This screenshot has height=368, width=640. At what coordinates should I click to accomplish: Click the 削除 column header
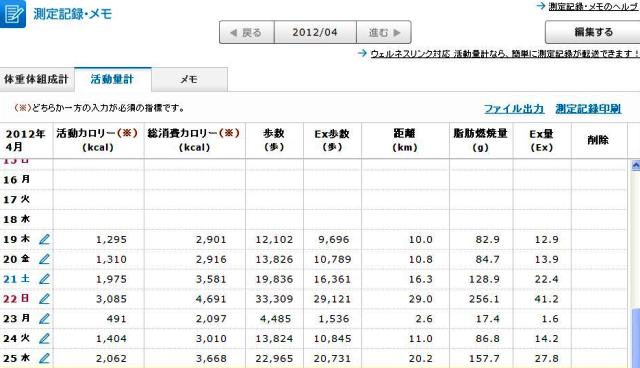click(x=598, y=140)
